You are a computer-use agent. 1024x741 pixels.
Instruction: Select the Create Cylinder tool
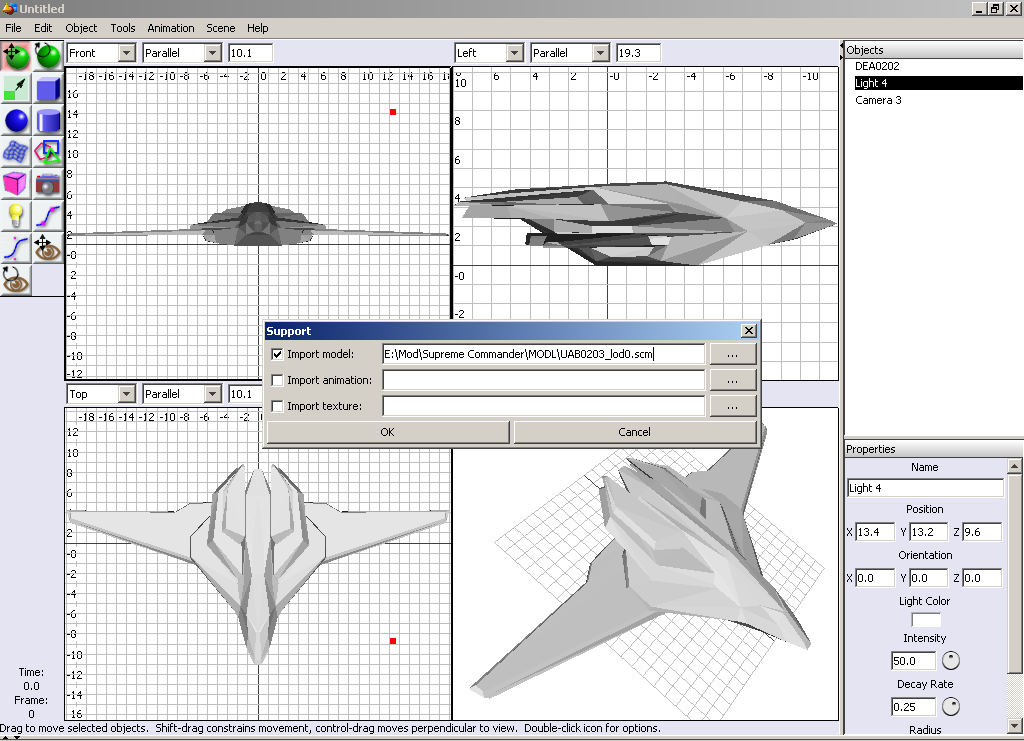48,121
